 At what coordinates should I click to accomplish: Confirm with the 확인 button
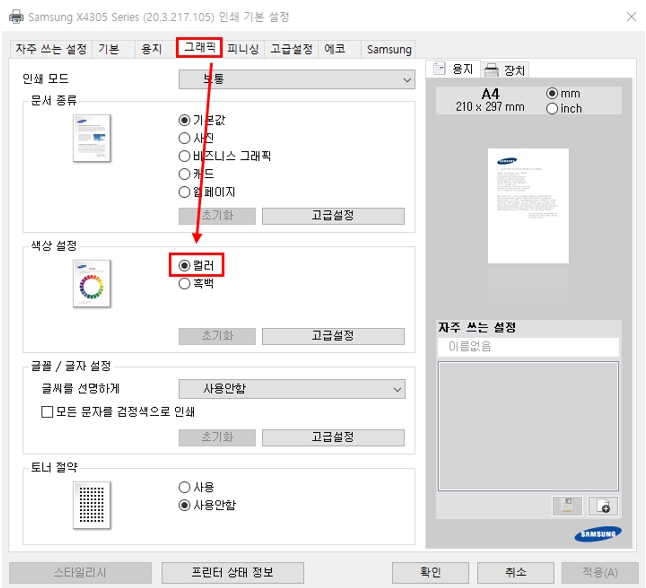pos(430,573)
